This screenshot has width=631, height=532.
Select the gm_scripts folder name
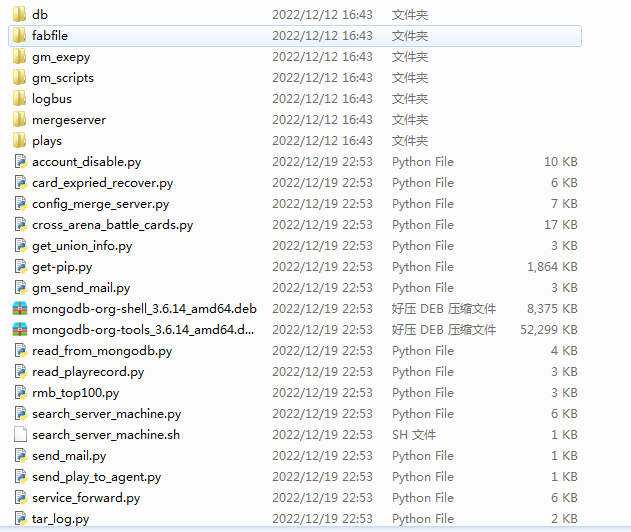point(62,77)
